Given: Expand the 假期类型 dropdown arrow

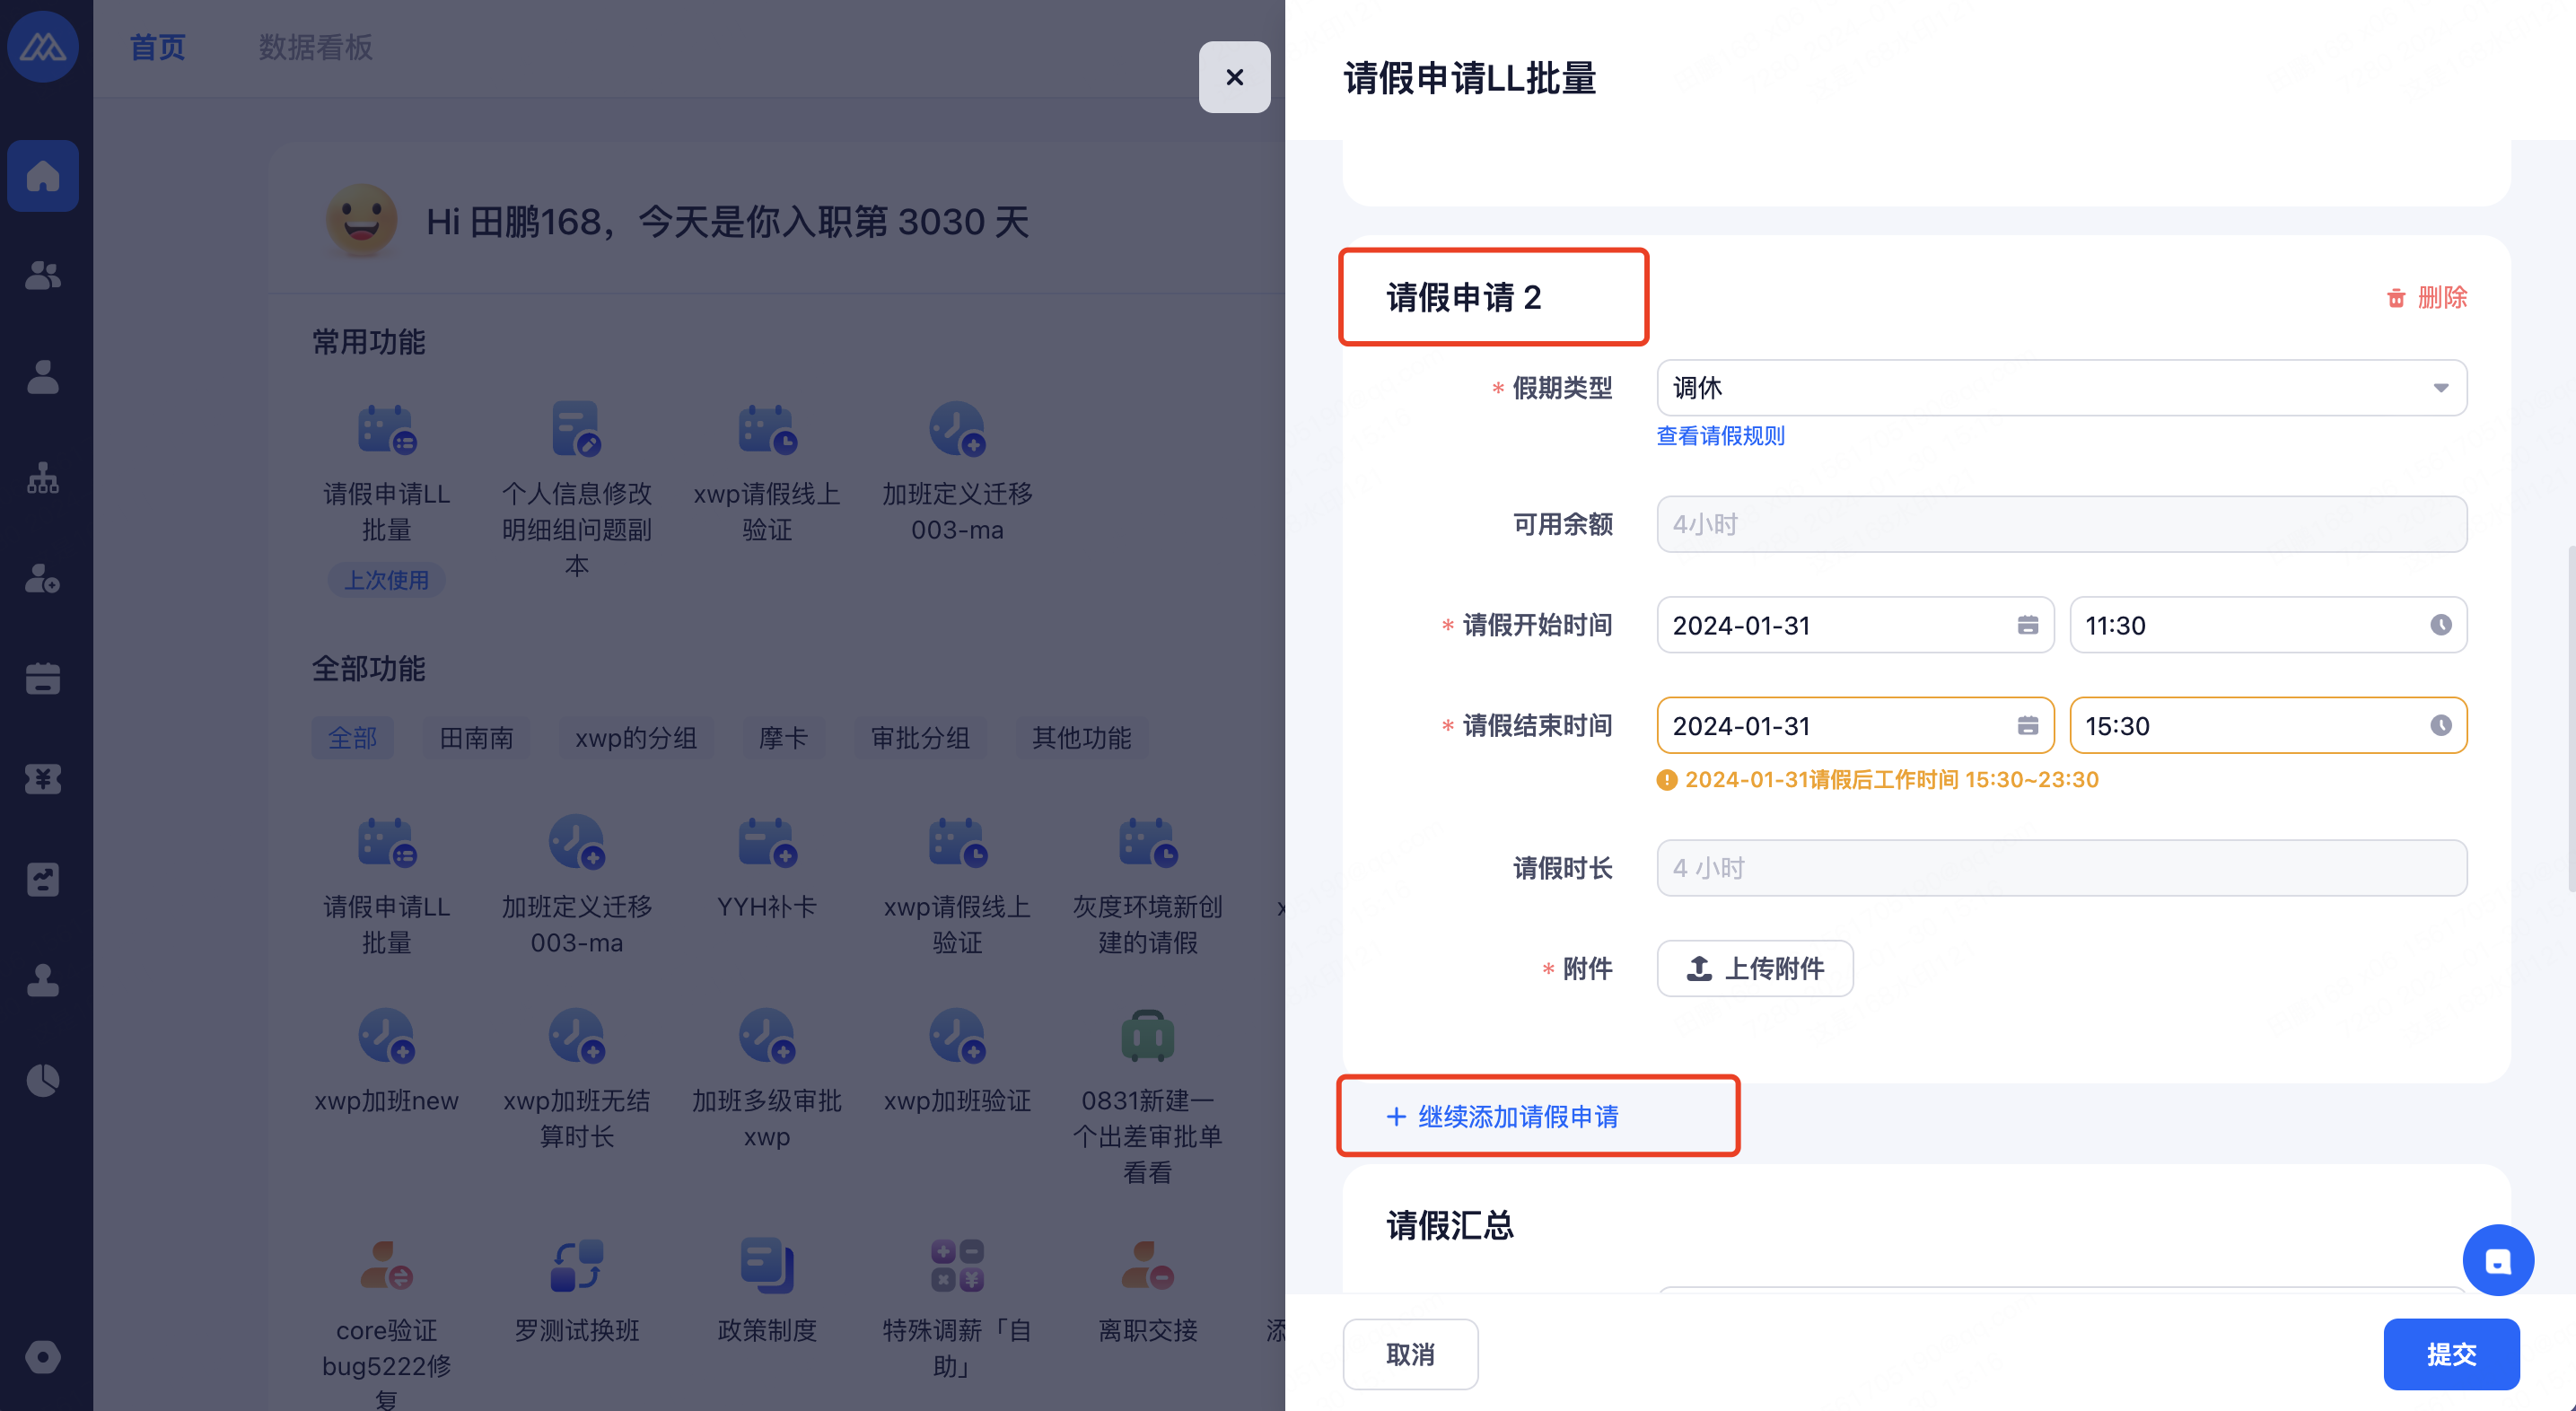Looking at the screenshot, I should point(2440,388).
